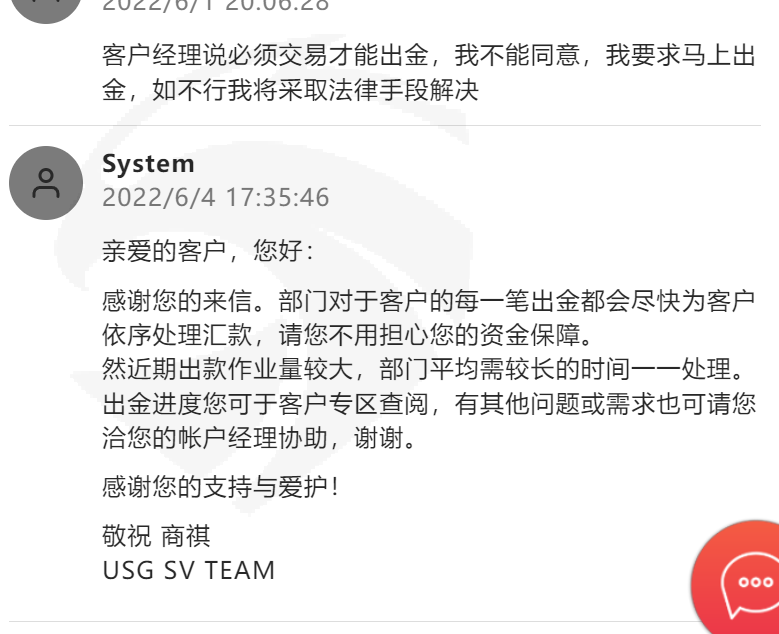Click the partially visible avatar at top
The image size is (779, 634).
[46, 10]
